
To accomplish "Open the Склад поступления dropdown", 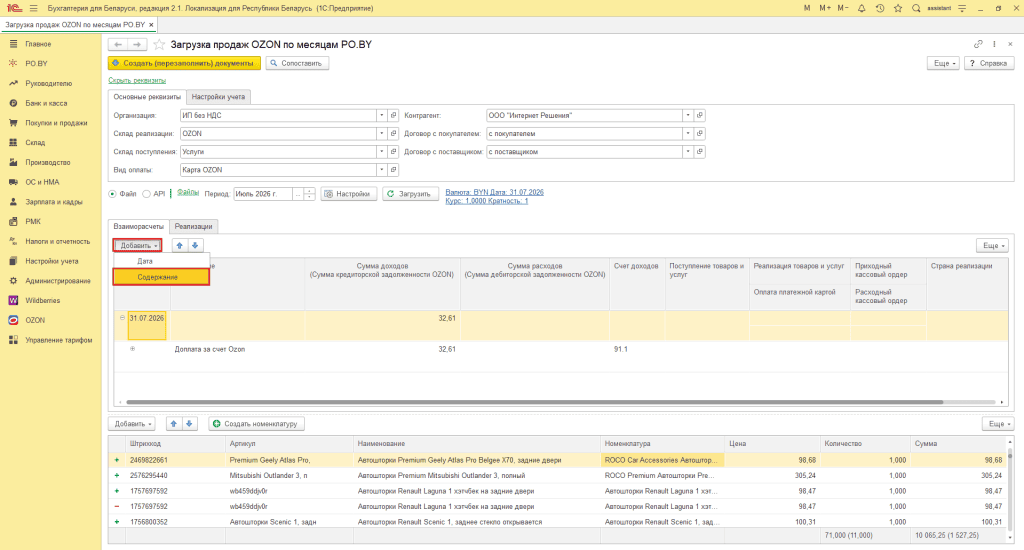I will [x=381, y=152].
